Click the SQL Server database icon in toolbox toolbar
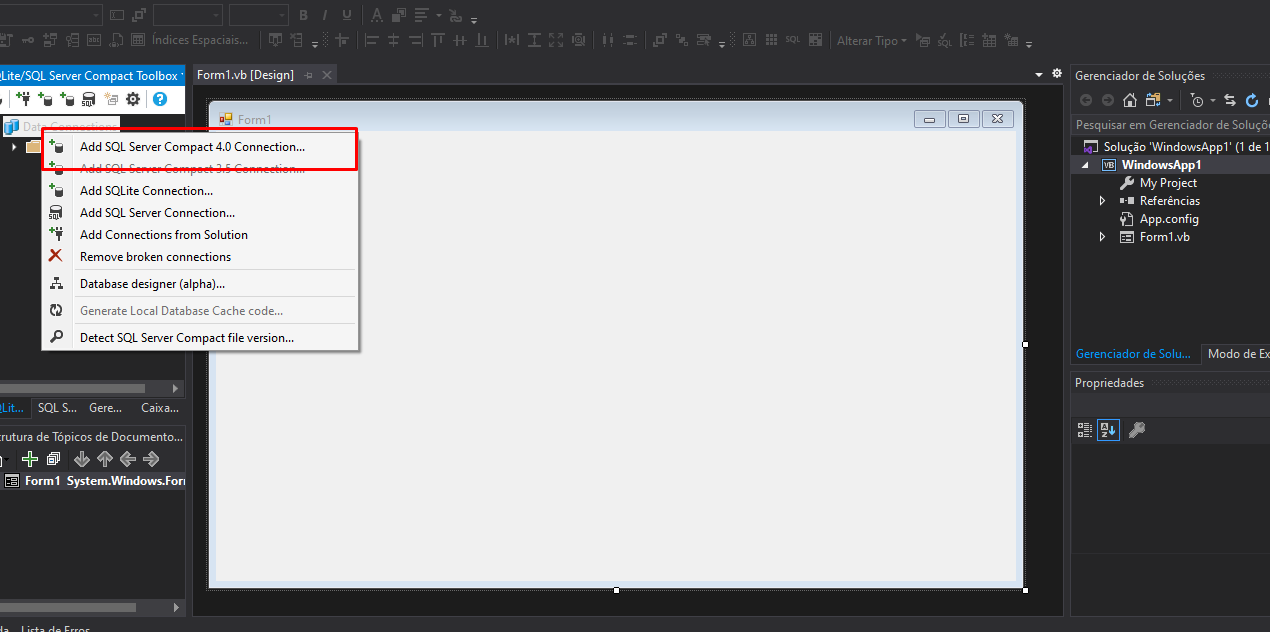1270x632 pixels. [88, 99]
